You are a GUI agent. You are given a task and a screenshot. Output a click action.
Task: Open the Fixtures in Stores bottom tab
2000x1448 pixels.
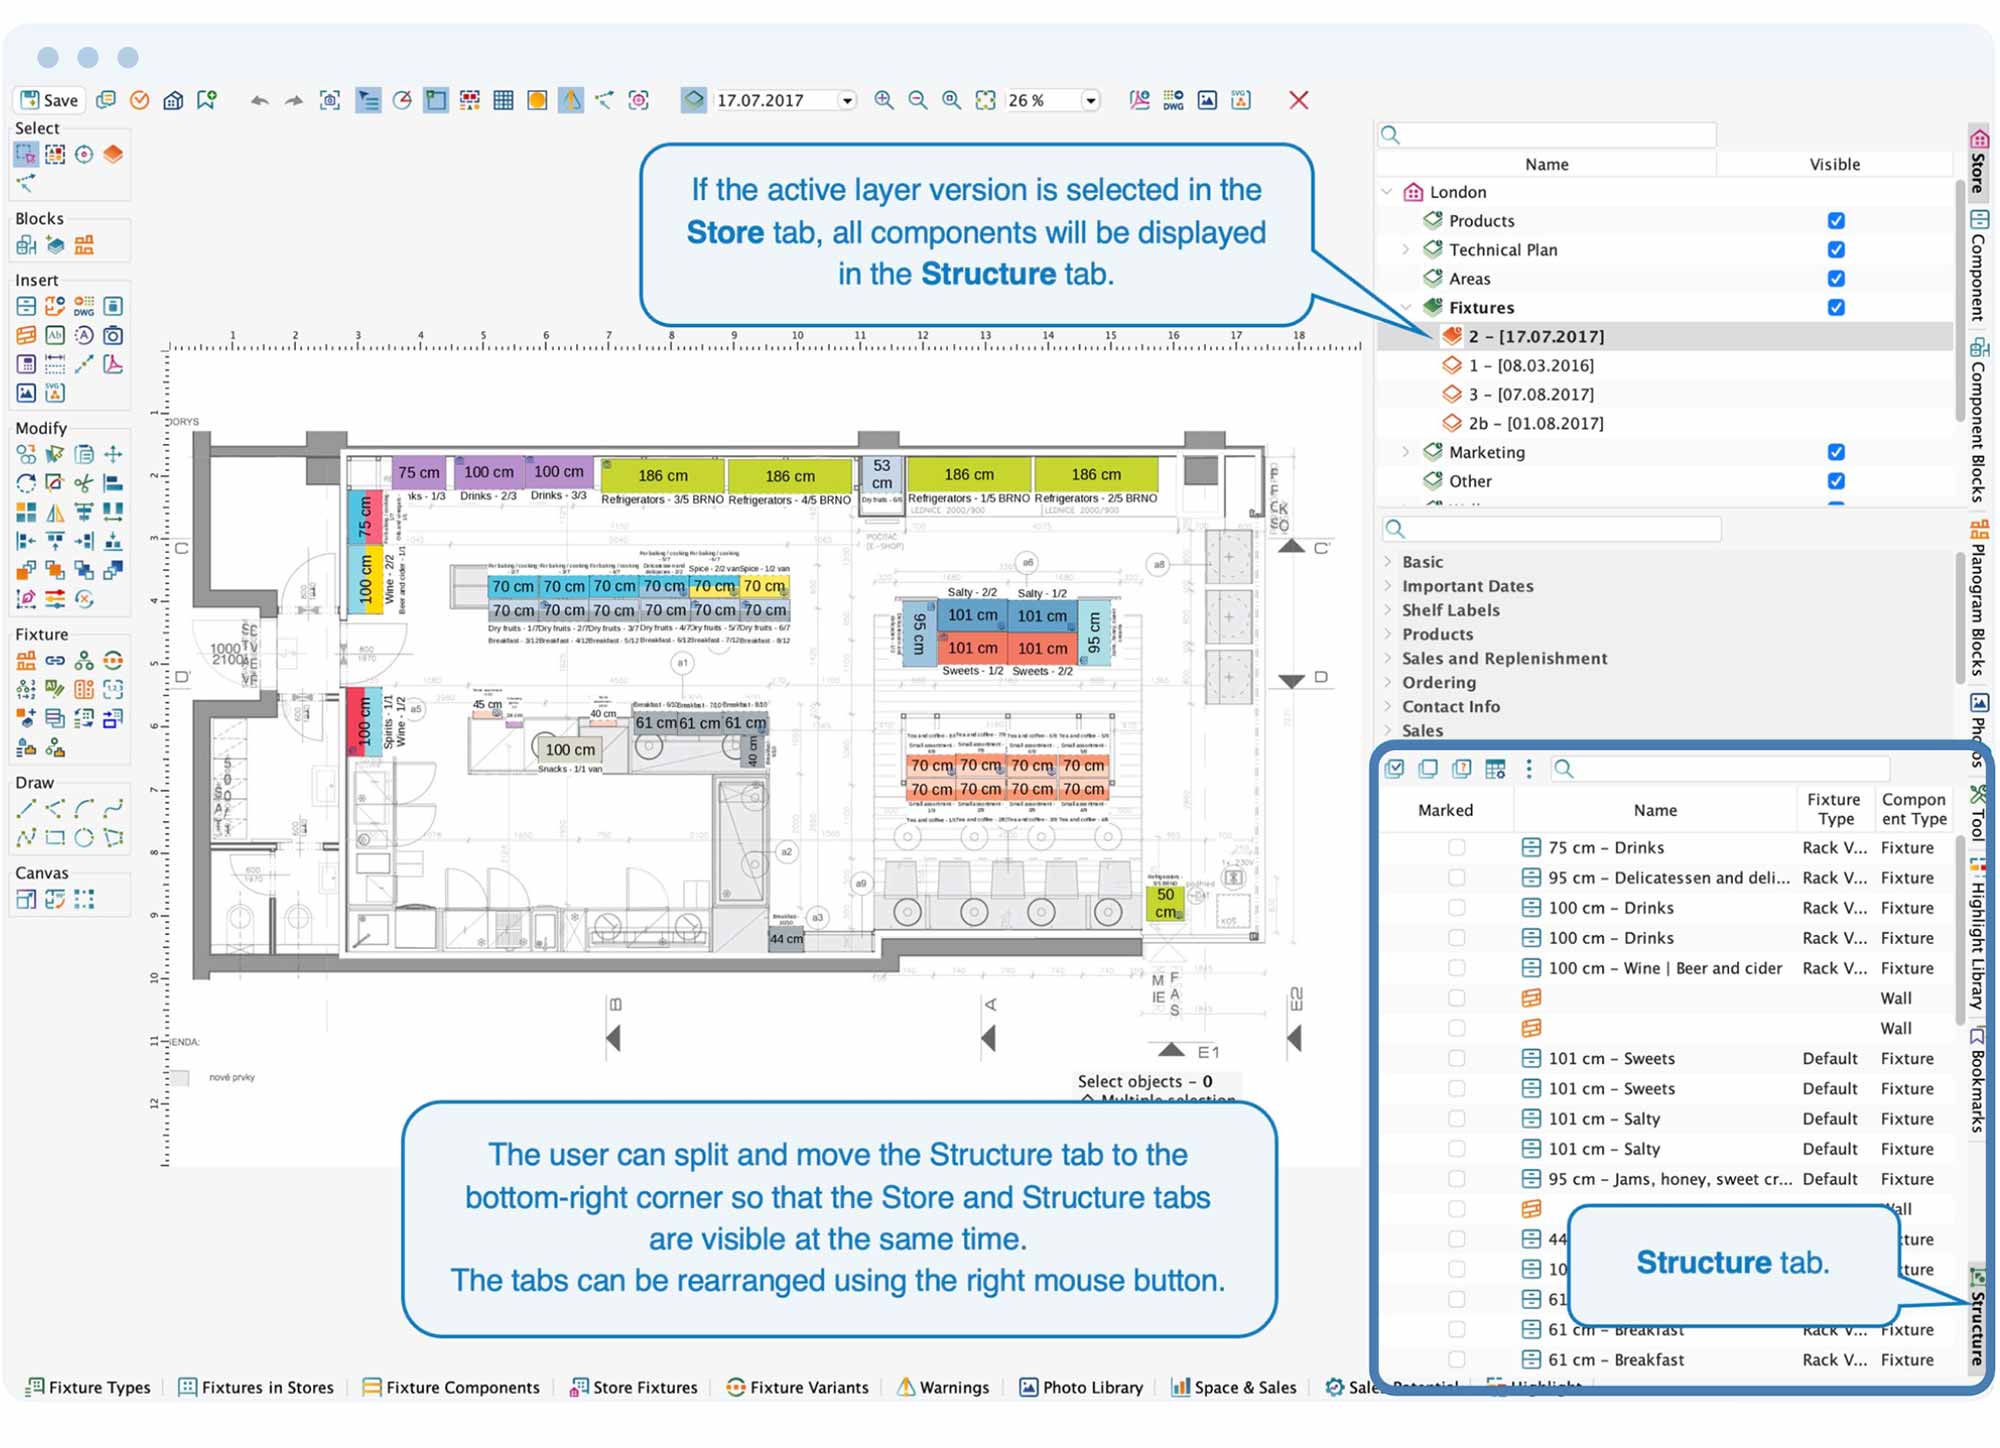tap(256, 1387)
